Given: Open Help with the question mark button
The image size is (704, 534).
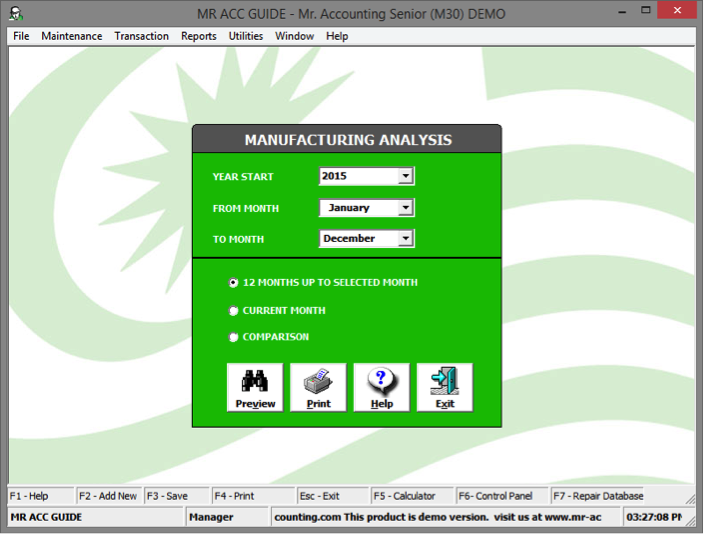Looking at the screenshot, I should click(x=382, y=387).
